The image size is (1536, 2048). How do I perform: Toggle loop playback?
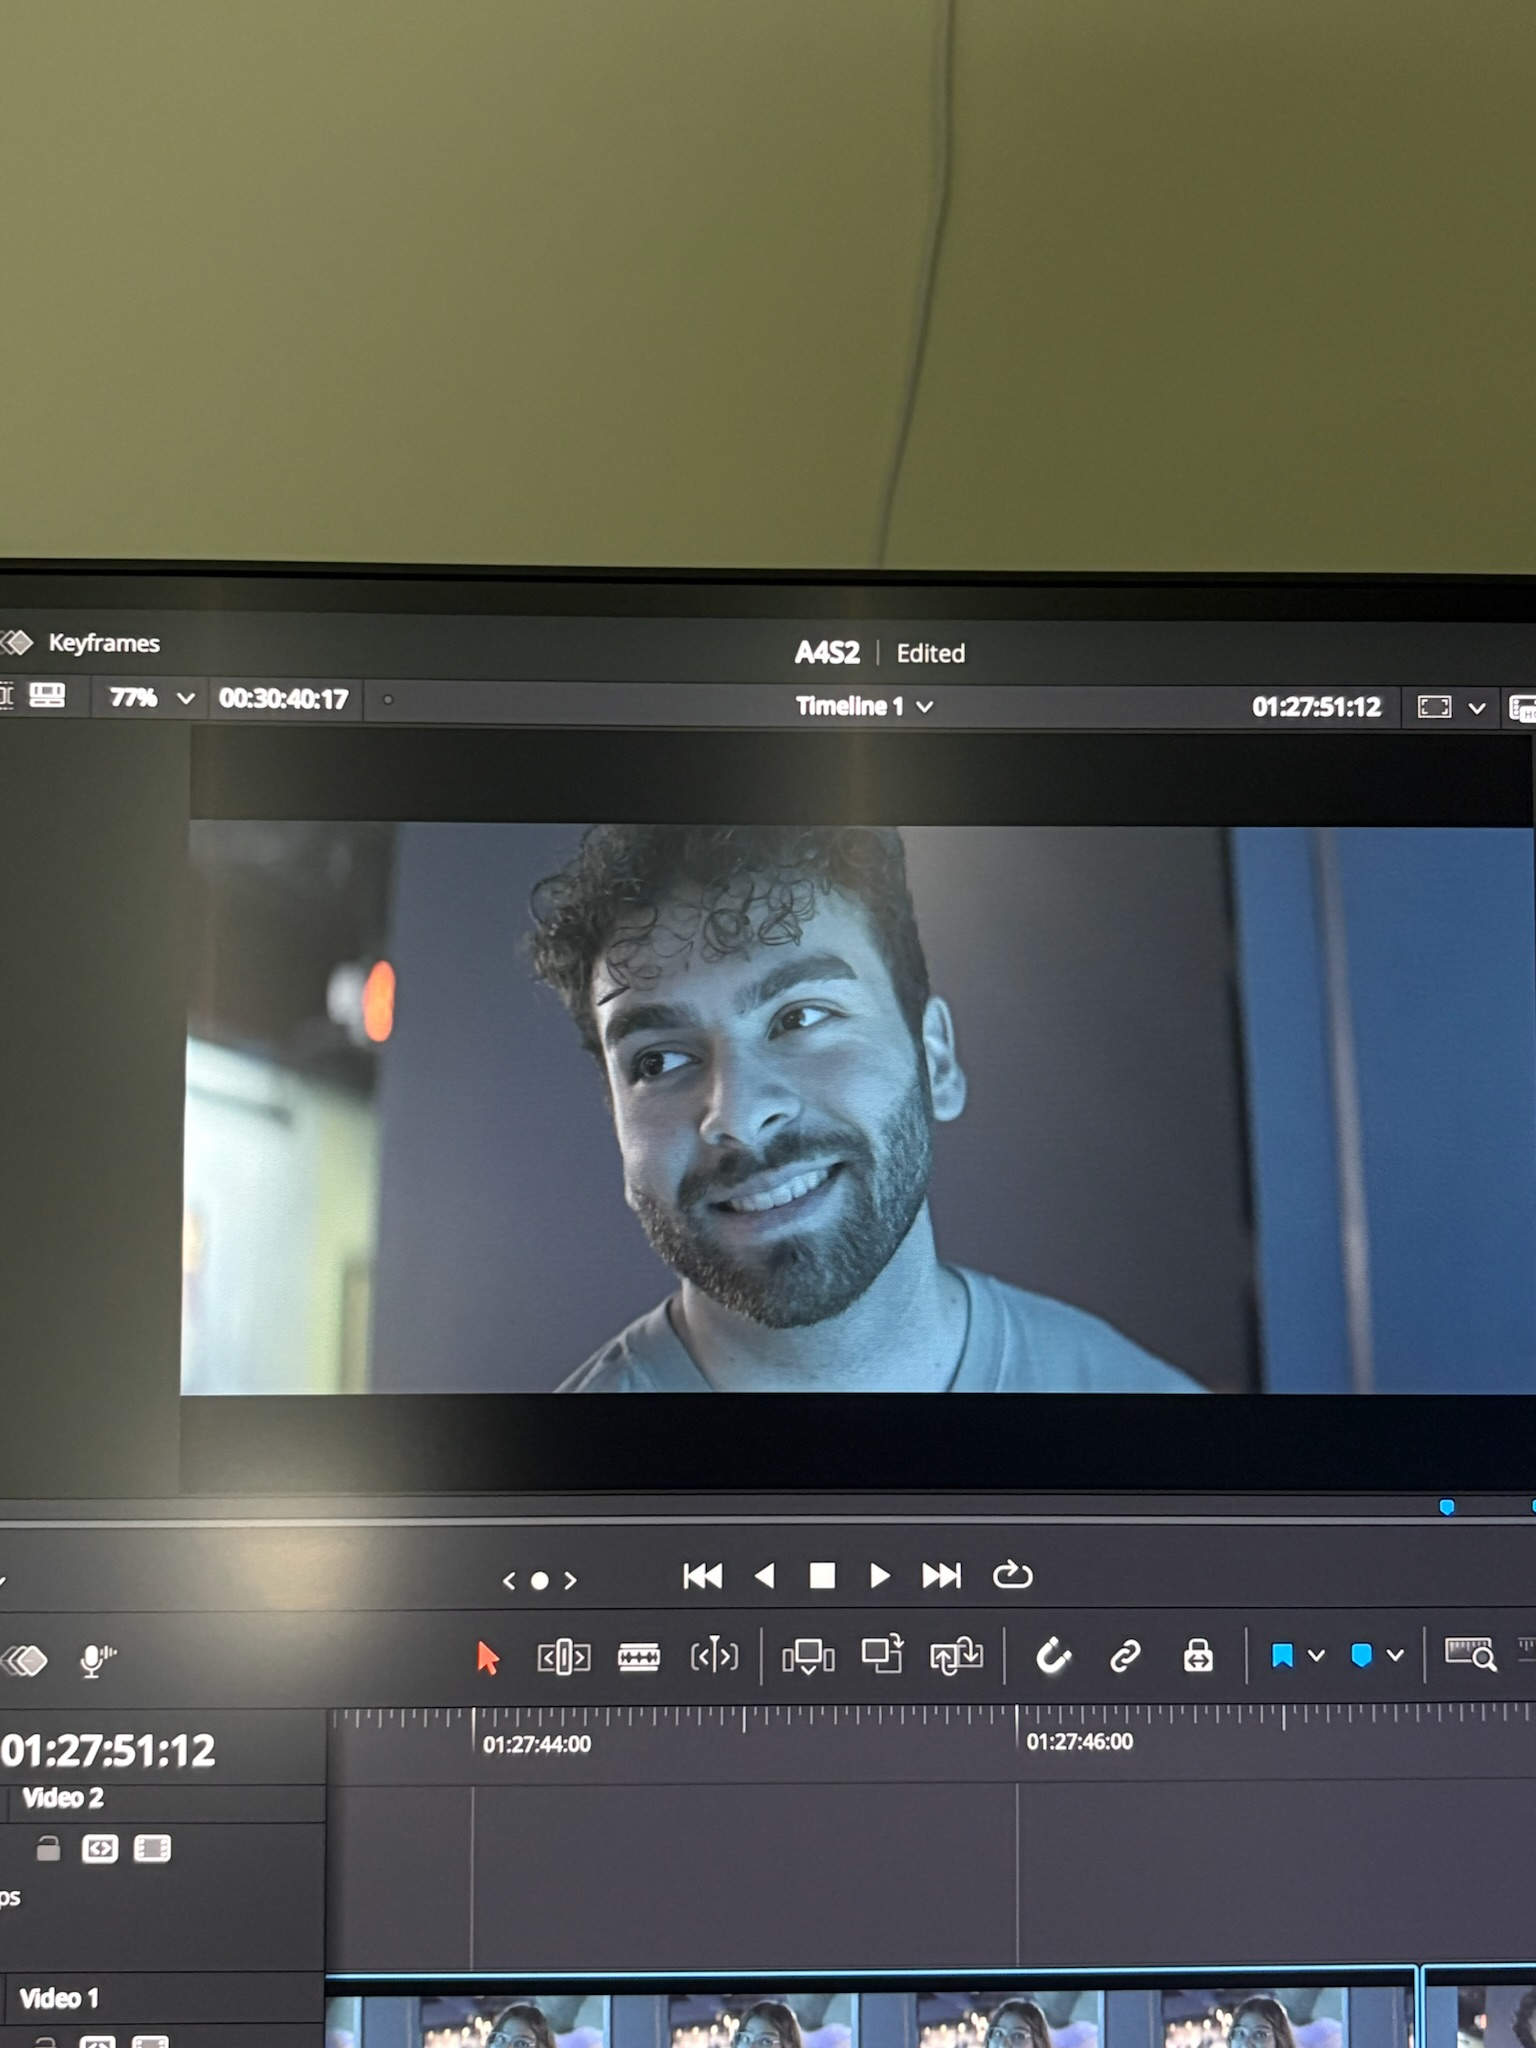(1012, 1575)
